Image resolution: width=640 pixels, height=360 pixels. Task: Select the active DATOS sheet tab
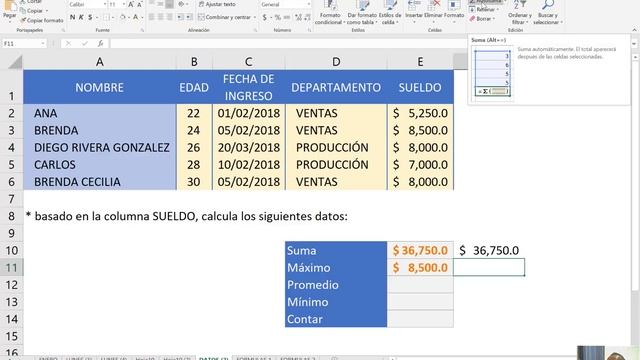coord(214,358)
